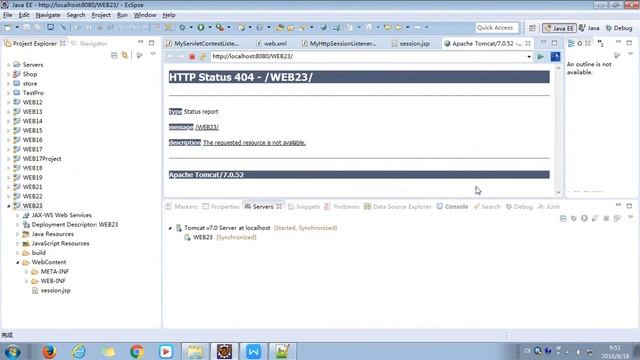This screenshot has height=360, width=640.
Task: Click the green Go arrow beside URL
Action: 540,56
